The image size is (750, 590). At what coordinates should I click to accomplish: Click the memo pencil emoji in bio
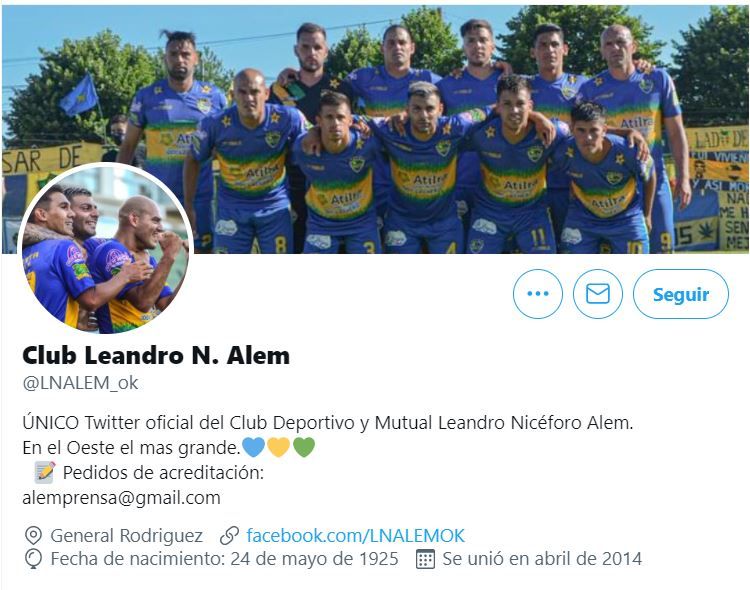(x=45, y=472)
